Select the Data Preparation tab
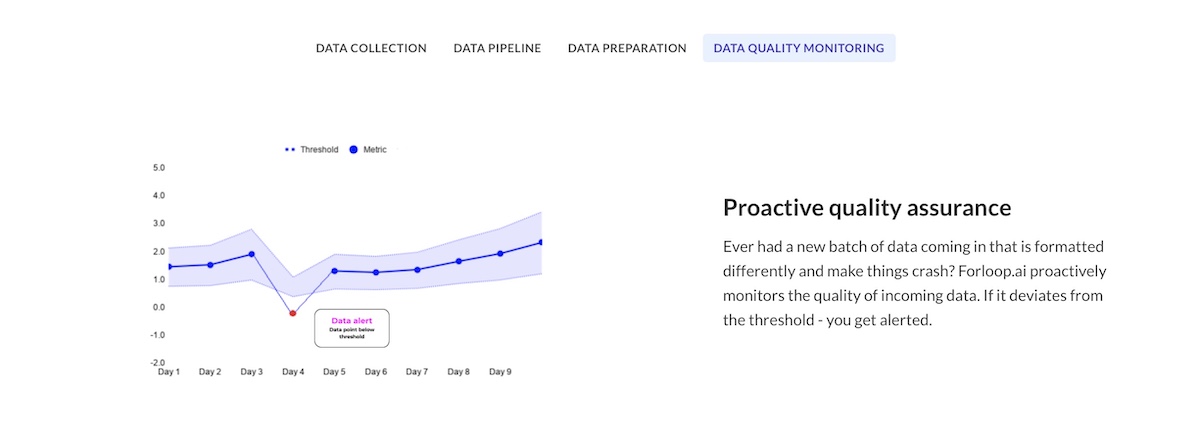 coord(627,48)
